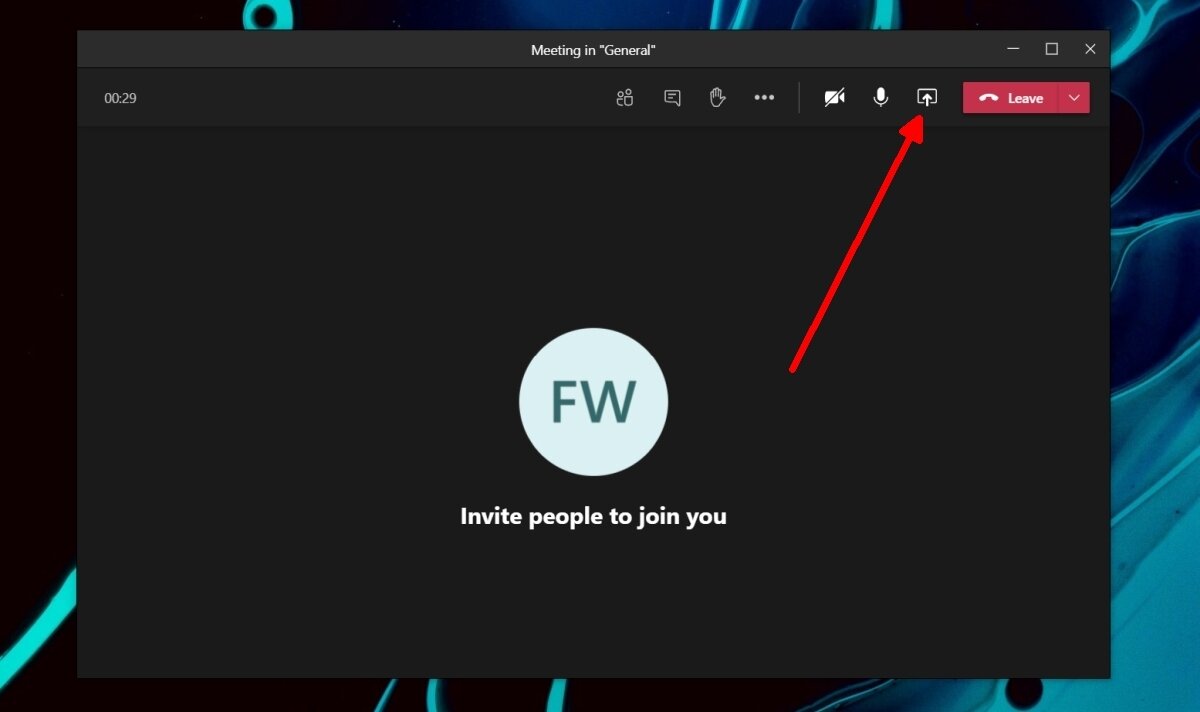Click the 00:29 meeting timer
Image resolution: width=1200 pixels, height=712 pixels.
(120, 98)
